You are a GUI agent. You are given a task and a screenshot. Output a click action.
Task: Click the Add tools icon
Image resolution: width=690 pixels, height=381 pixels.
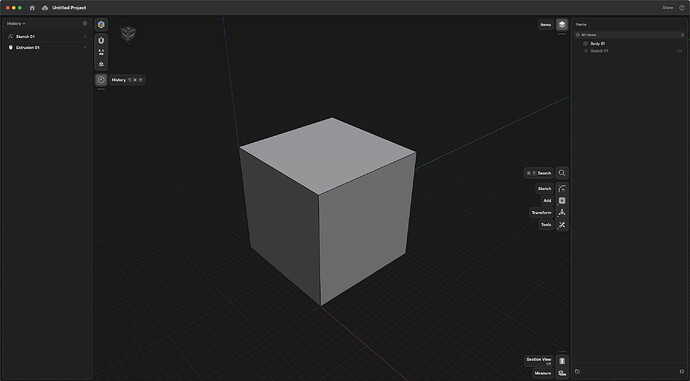pyautogui.click(x=562, y=201)
